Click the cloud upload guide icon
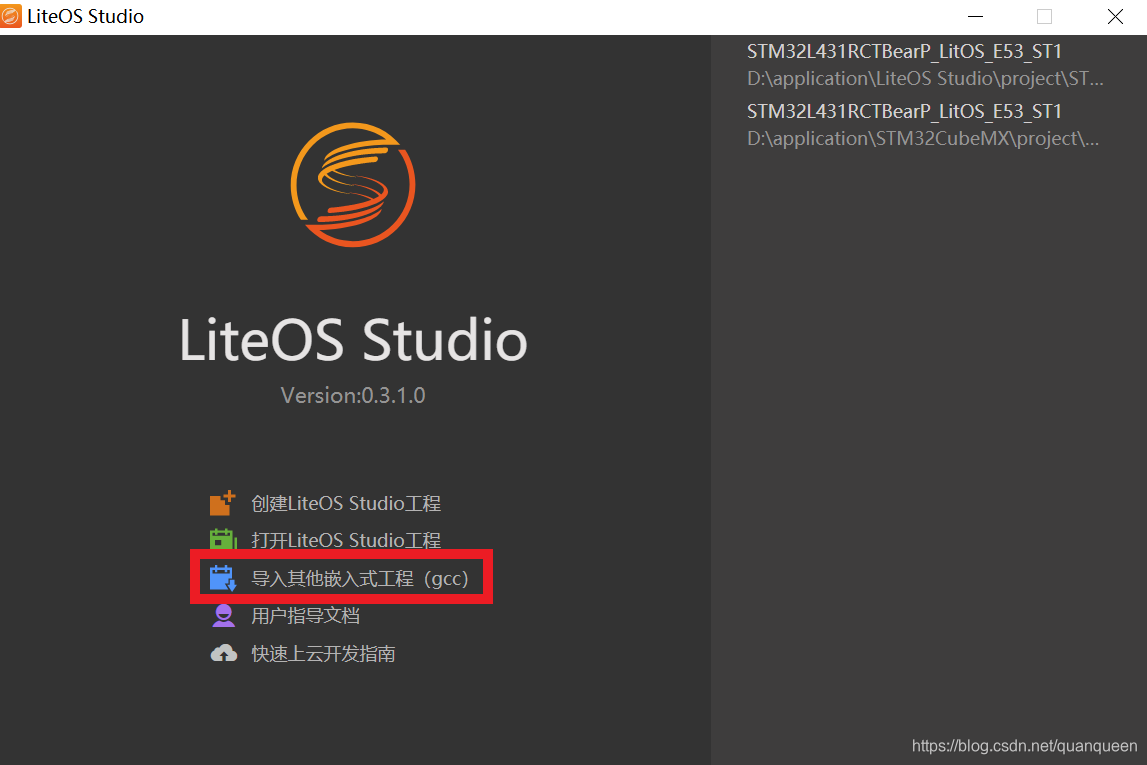1147x765 pixels. [x=224, y=653]
